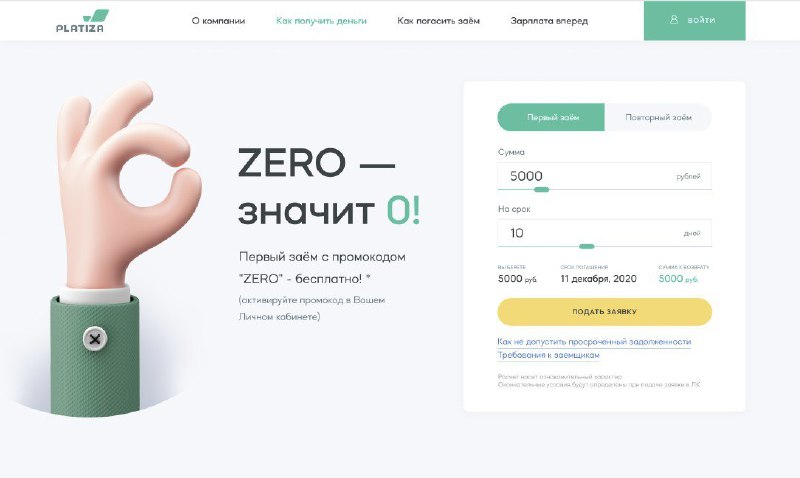The image size is (800, 478).
Task: Open Как не допустить просроченной задолженности link
Action: click(x=594, y=342)
